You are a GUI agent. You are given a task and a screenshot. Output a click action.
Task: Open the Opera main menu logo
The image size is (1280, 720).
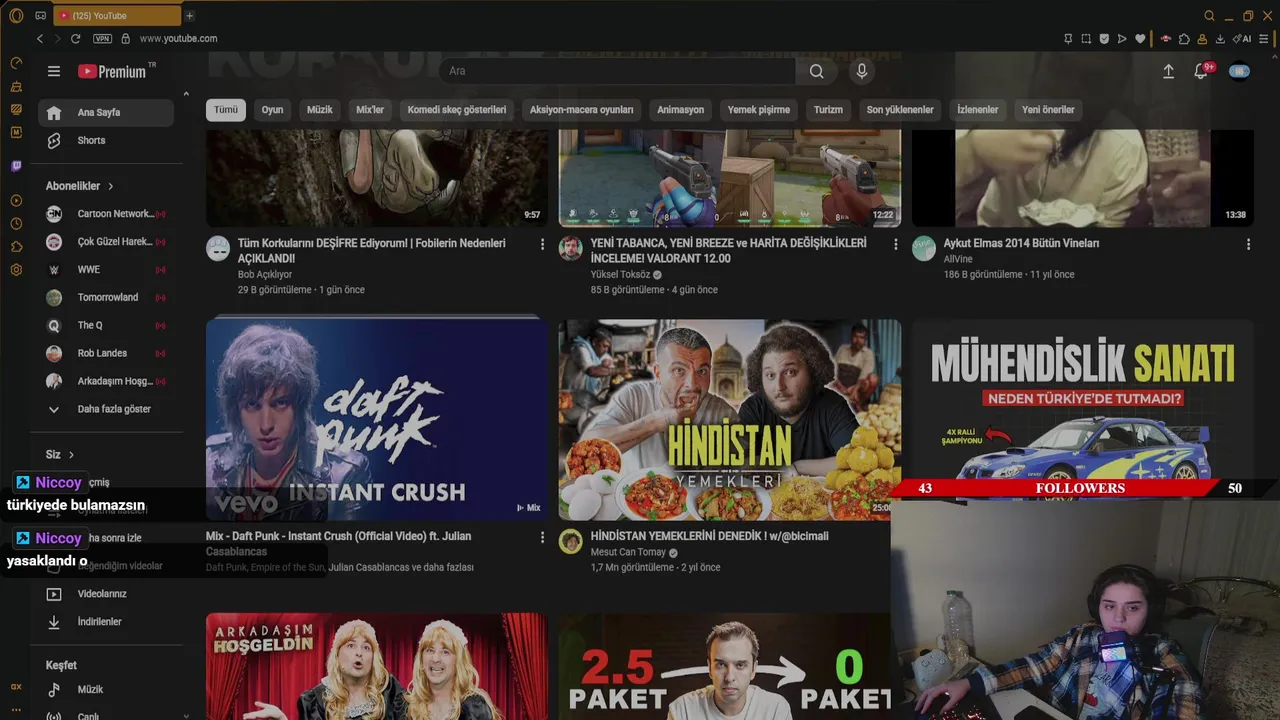(x=16, y=15)
